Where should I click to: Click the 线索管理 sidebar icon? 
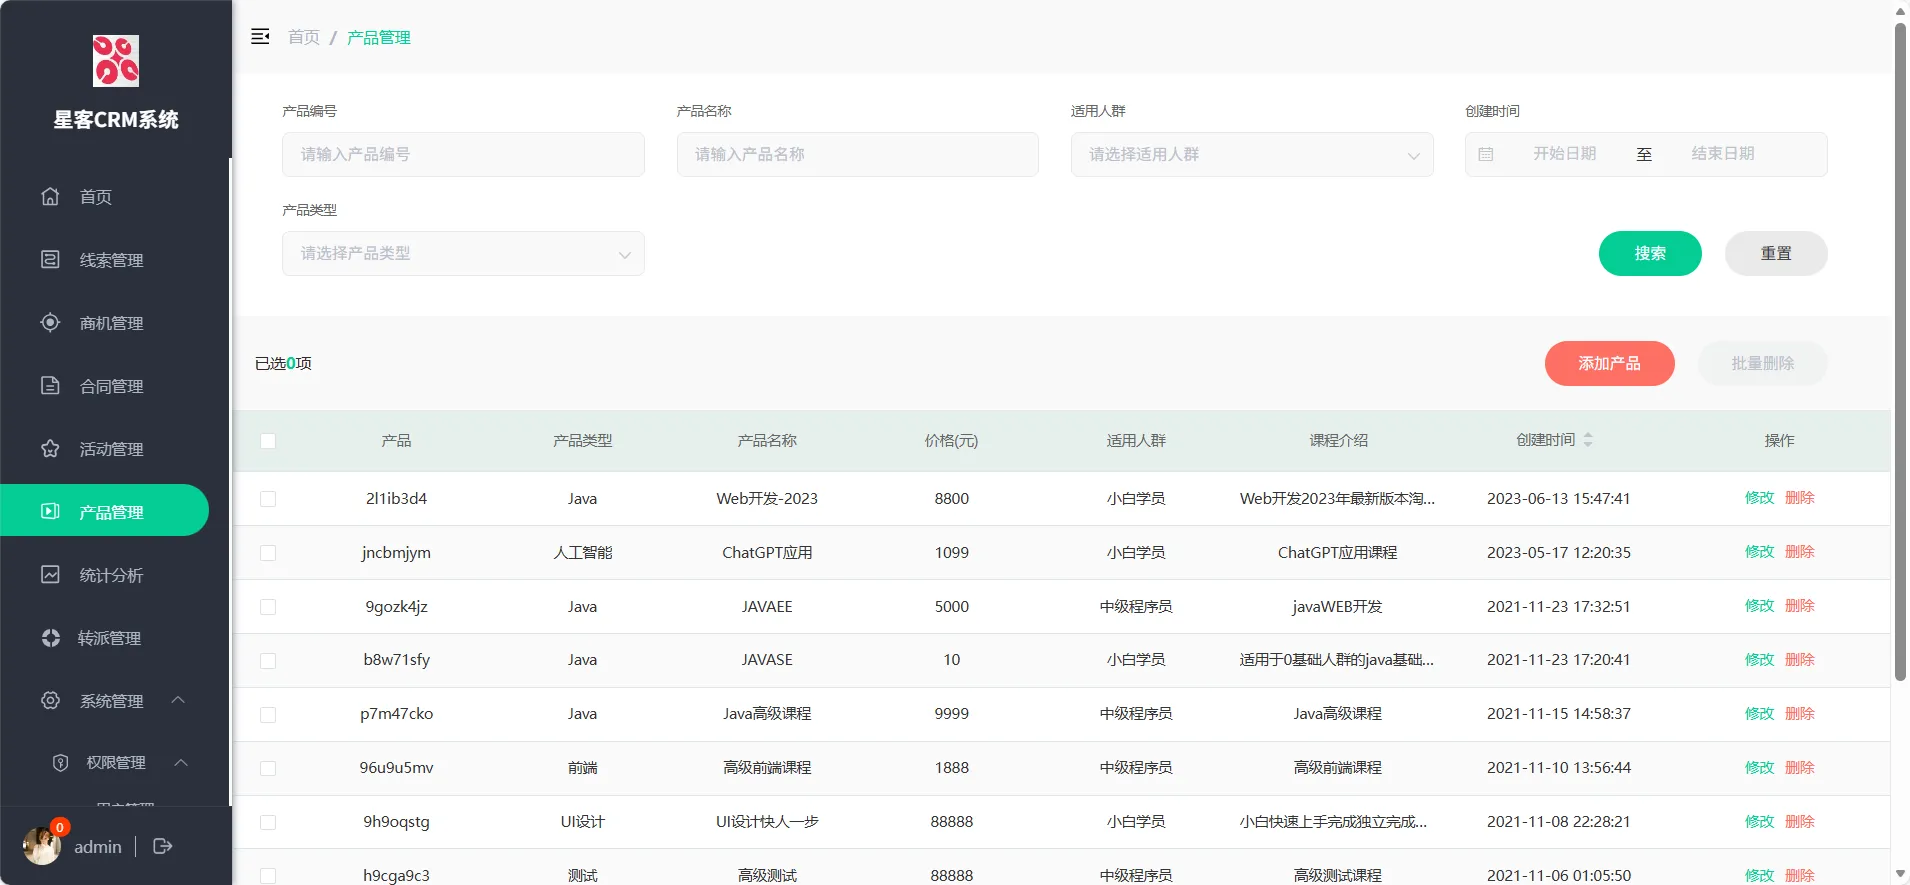click(50, 260)
